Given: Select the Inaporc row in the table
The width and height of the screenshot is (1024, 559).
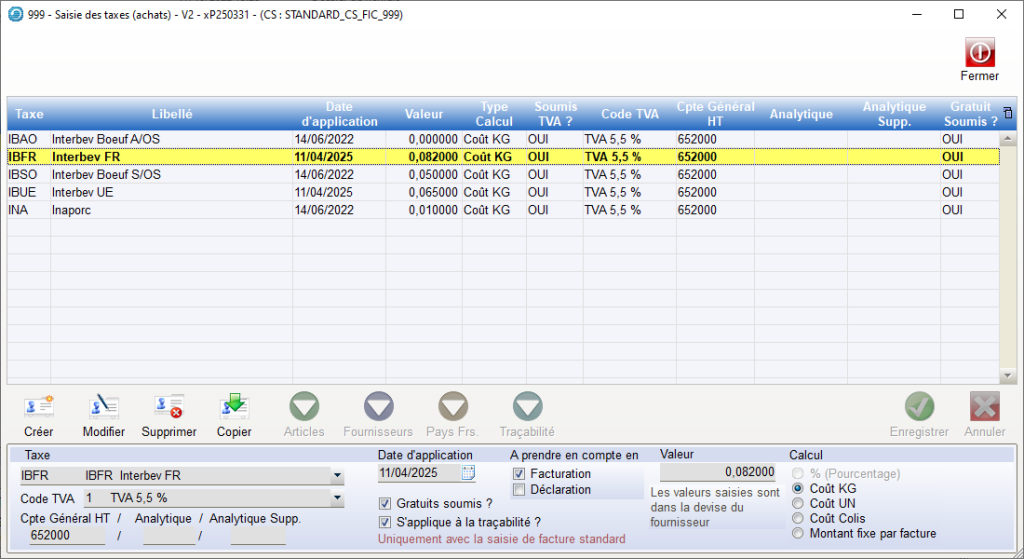Looking at the screenshot, I should coord(150,210).
